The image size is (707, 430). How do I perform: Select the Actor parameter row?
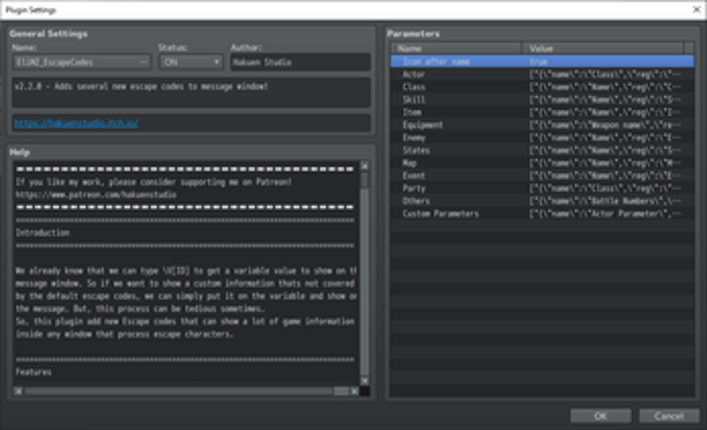542,74
